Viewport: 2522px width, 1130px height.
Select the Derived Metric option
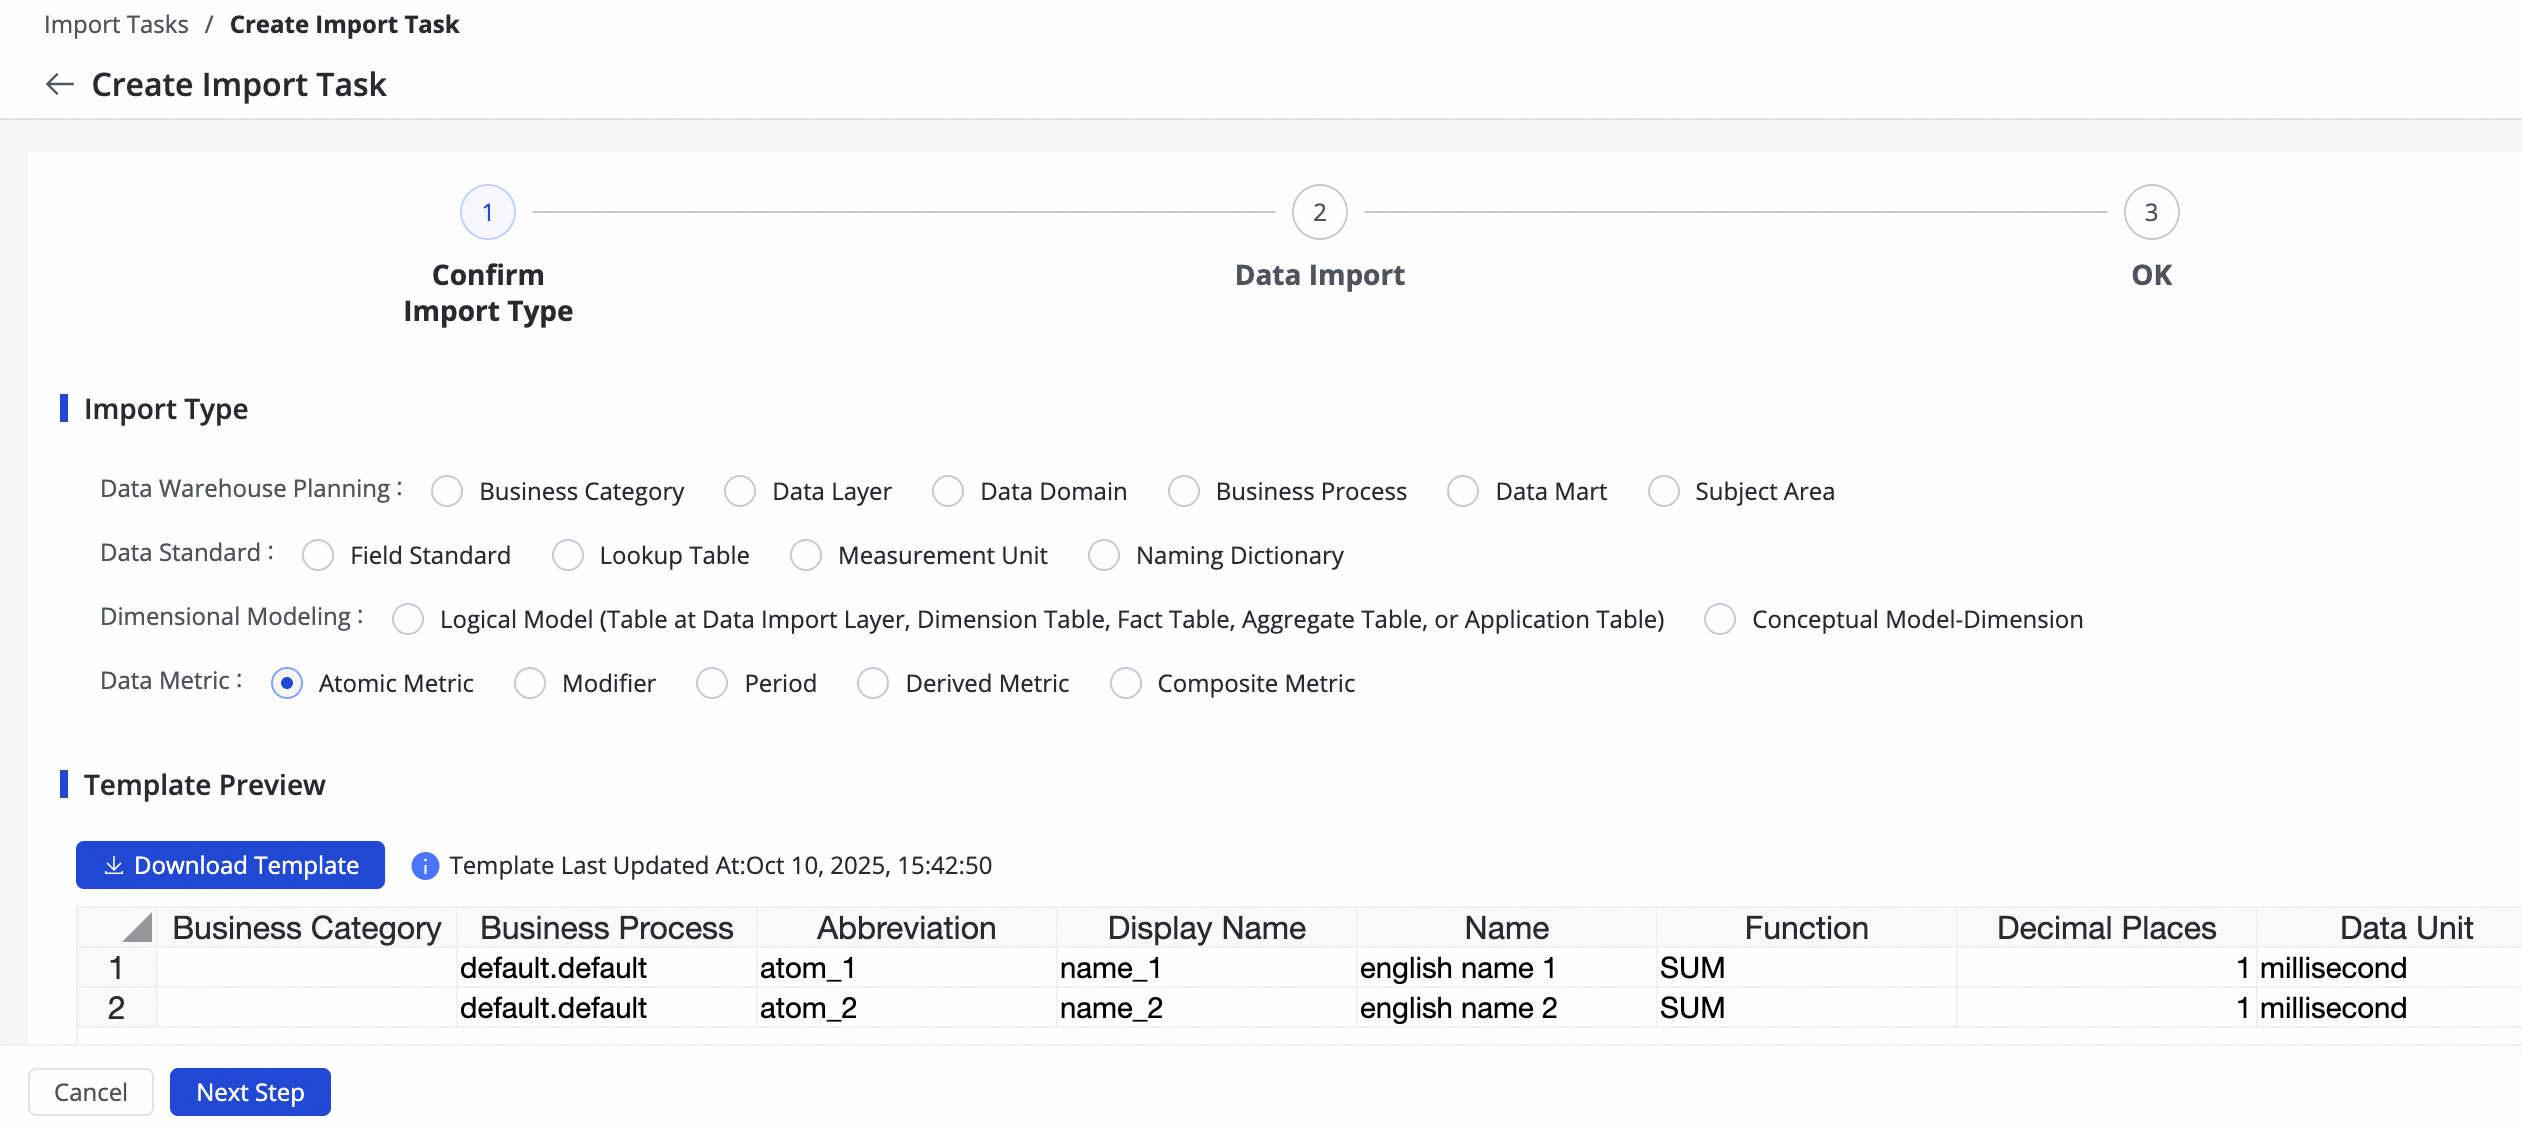[x=873, y=684]
